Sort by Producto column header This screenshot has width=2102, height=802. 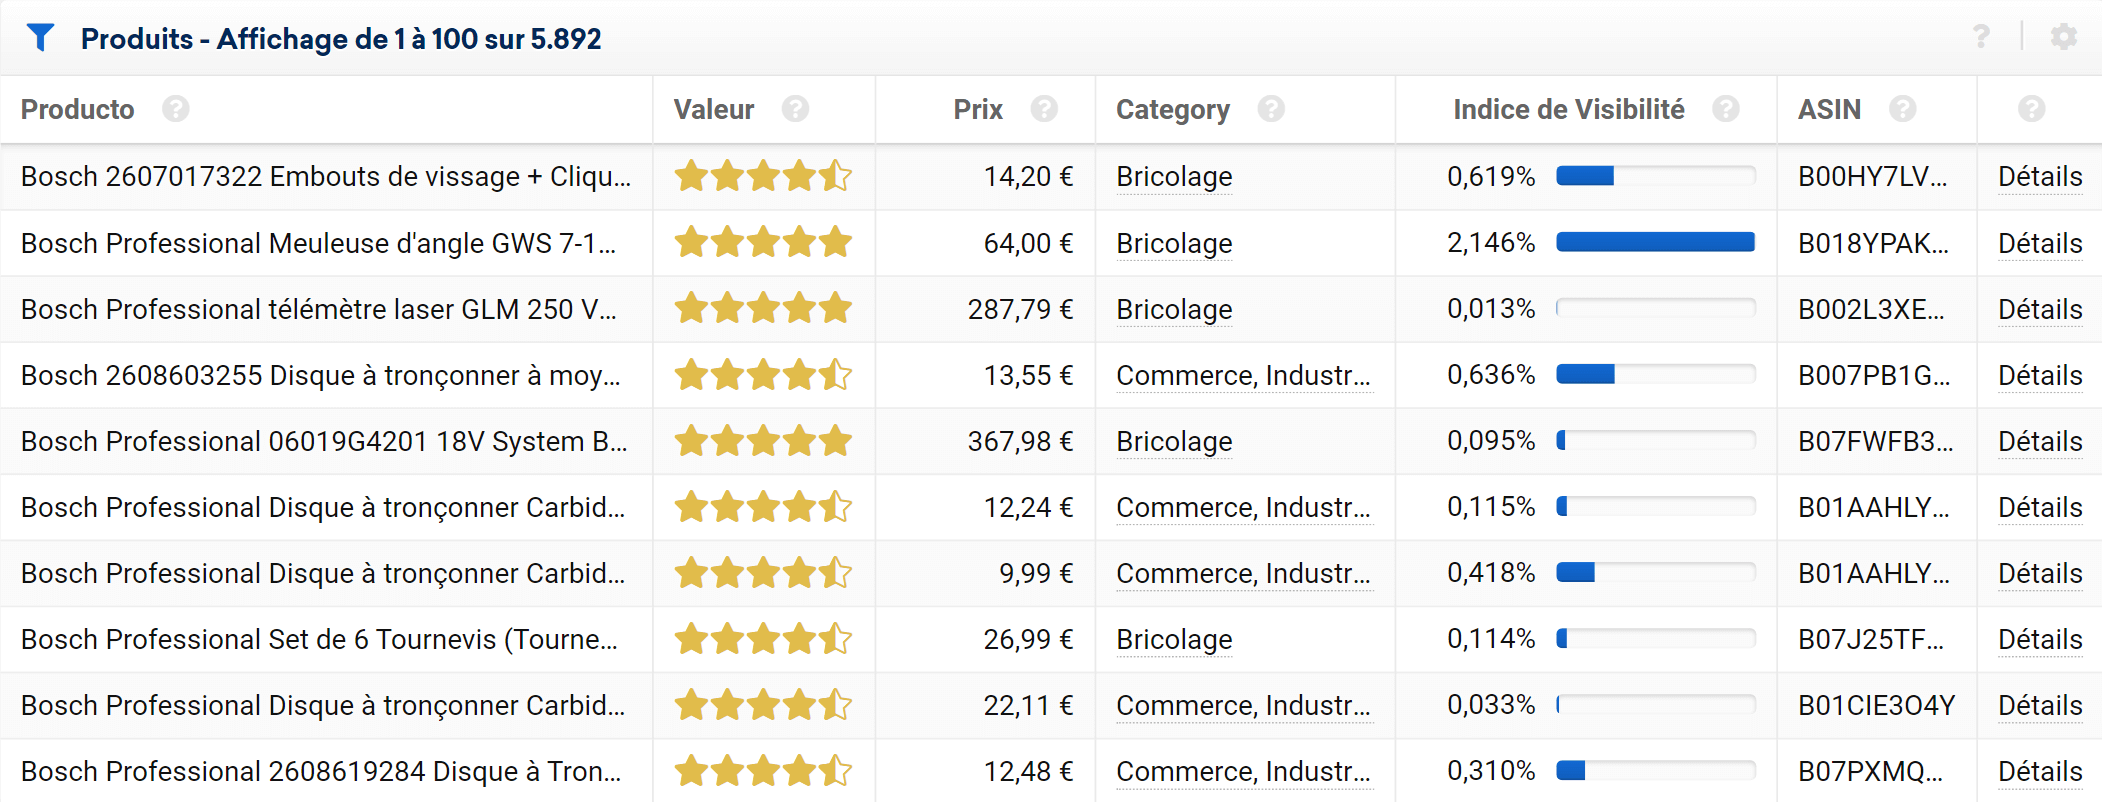click(78, 109)
